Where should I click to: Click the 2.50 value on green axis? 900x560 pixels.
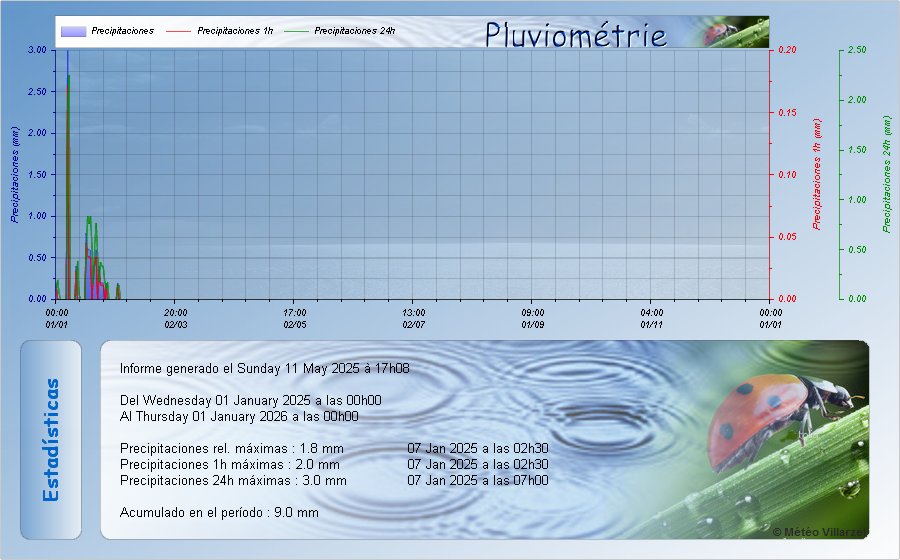pyautogui.click(x=857, y=50)
